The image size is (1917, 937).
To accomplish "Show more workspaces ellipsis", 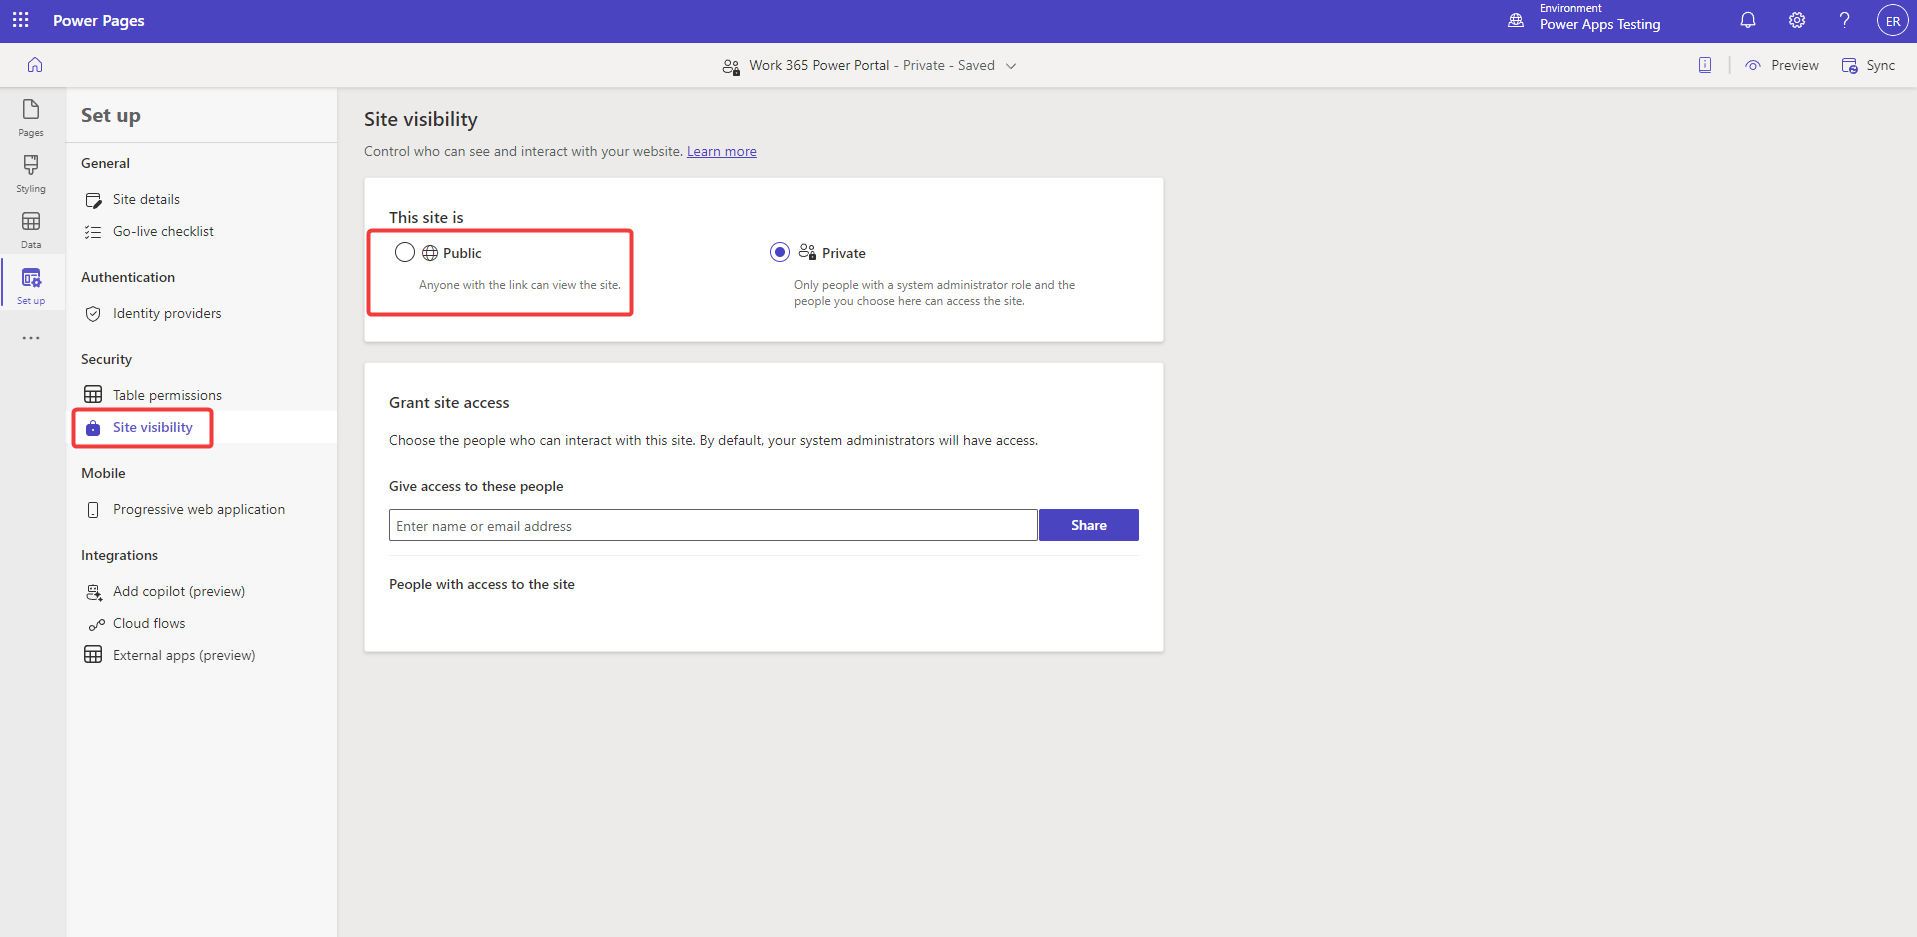I will pos(31,338).
